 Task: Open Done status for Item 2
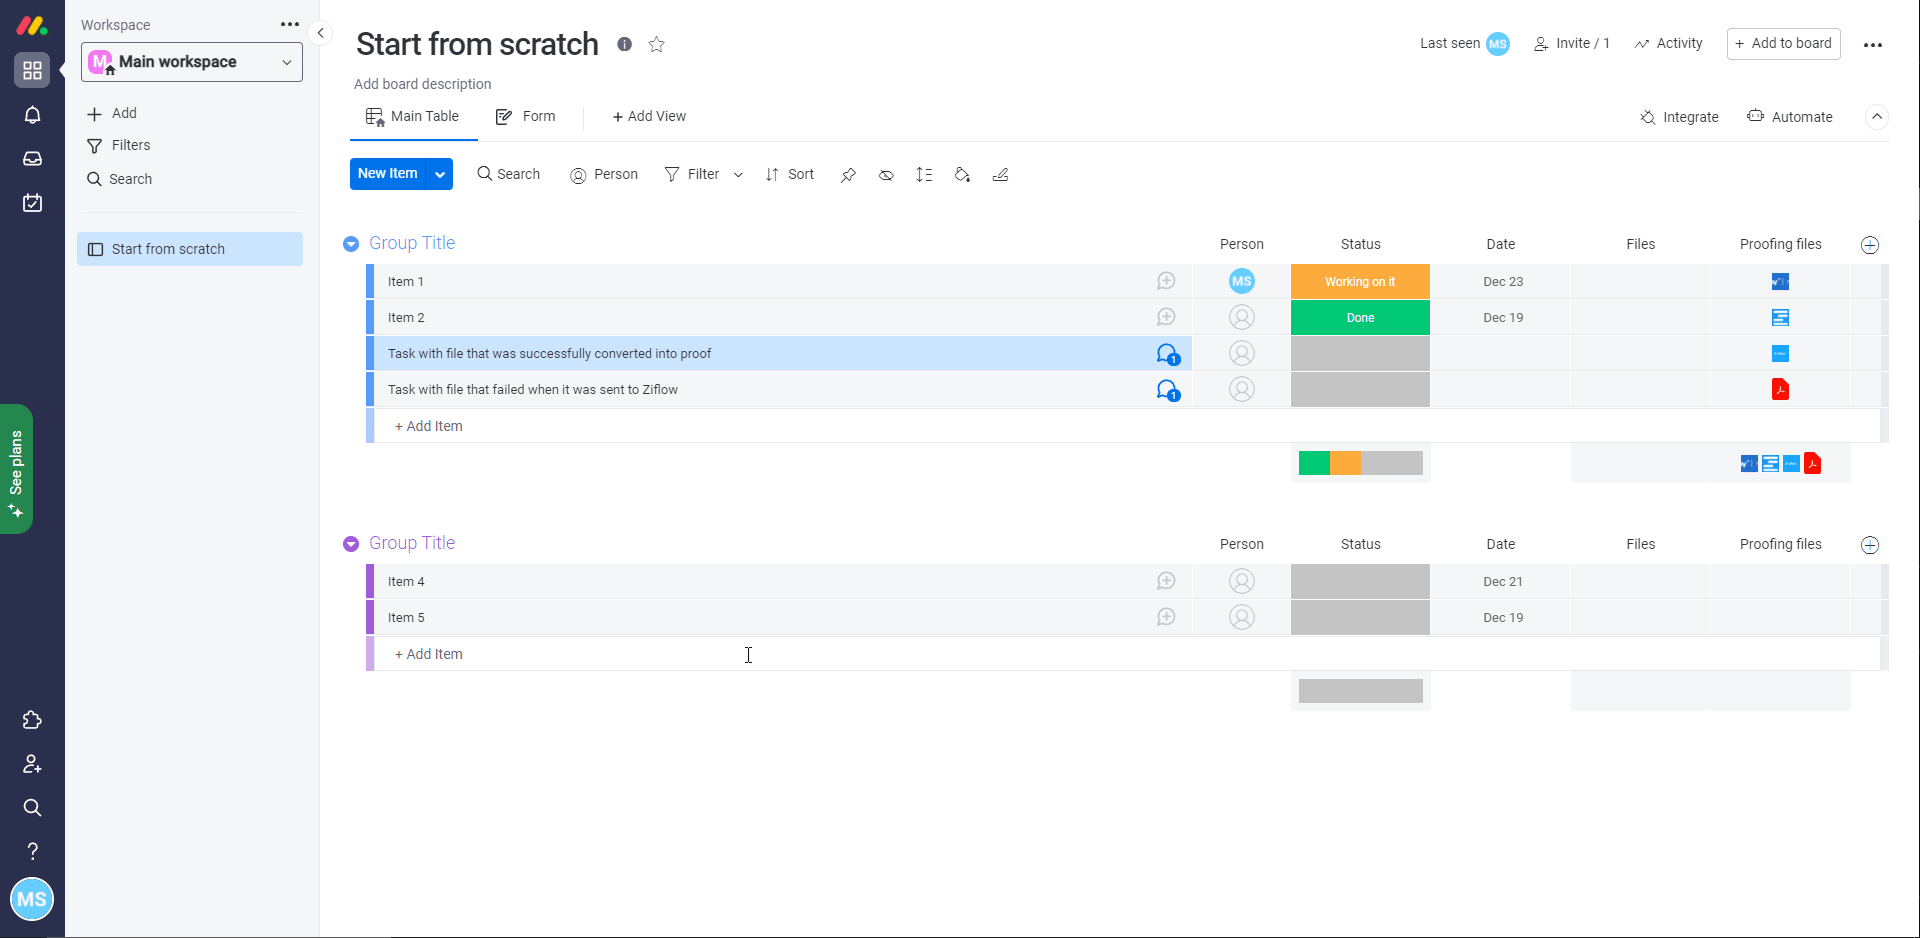point(1360,317)
